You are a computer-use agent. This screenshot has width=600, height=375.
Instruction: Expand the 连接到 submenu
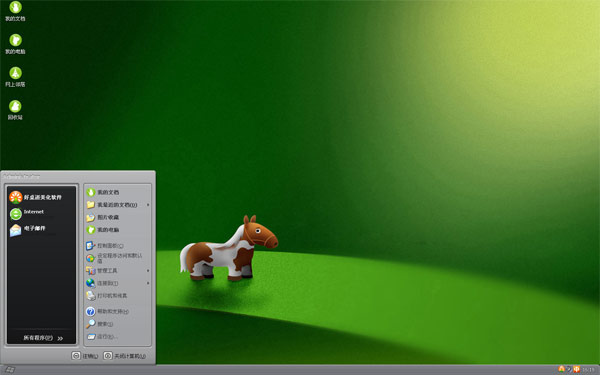(x=117, y=283)
